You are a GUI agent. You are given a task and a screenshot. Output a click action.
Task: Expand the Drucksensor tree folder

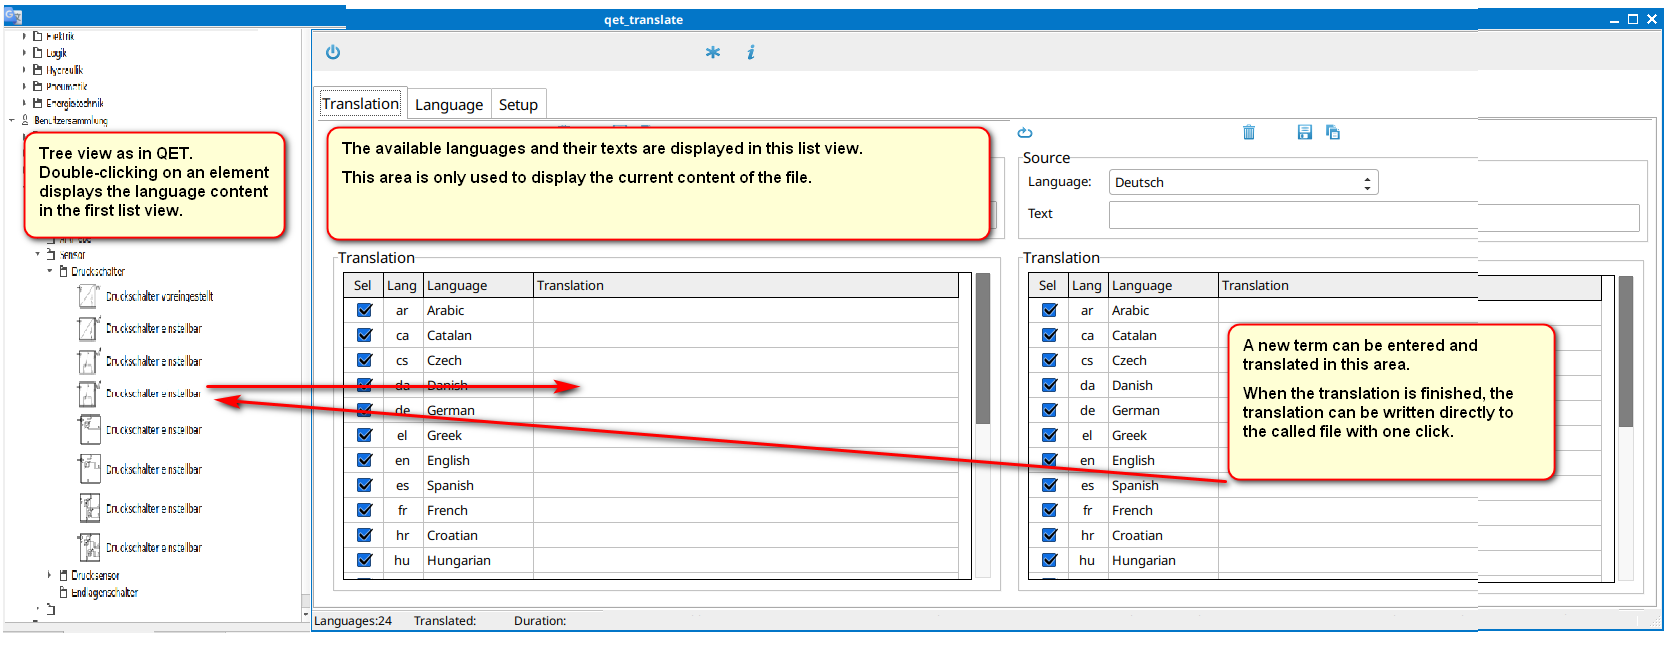point(50,575)
